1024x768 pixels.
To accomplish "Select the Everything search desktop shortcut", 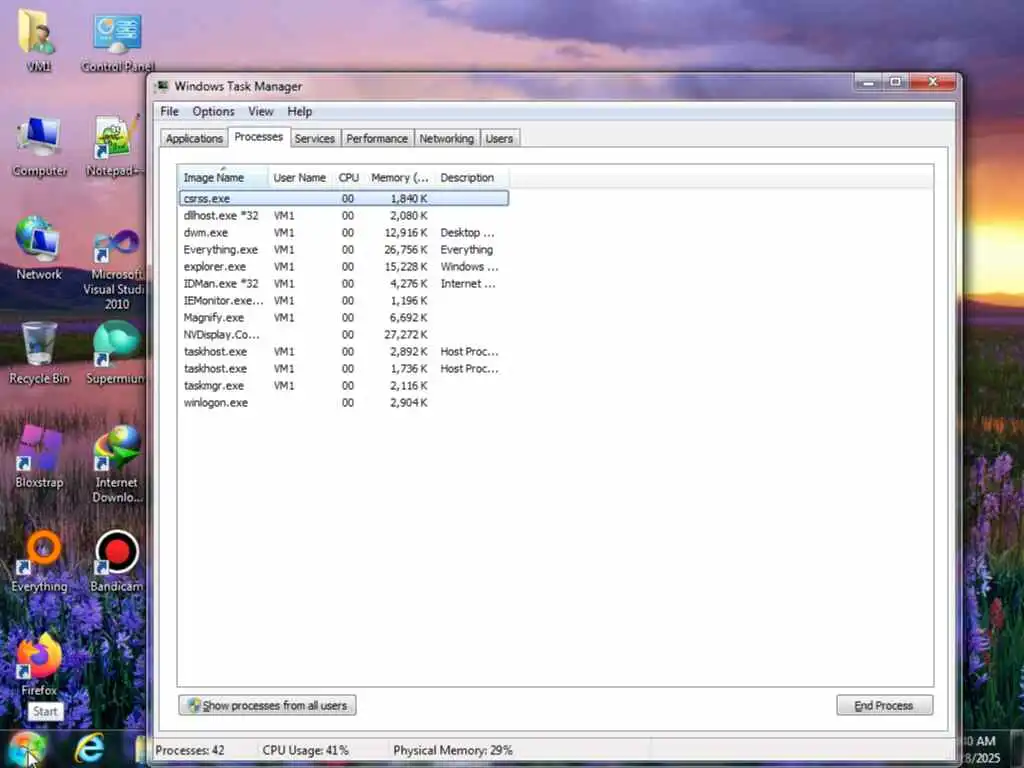I will 39,562.
